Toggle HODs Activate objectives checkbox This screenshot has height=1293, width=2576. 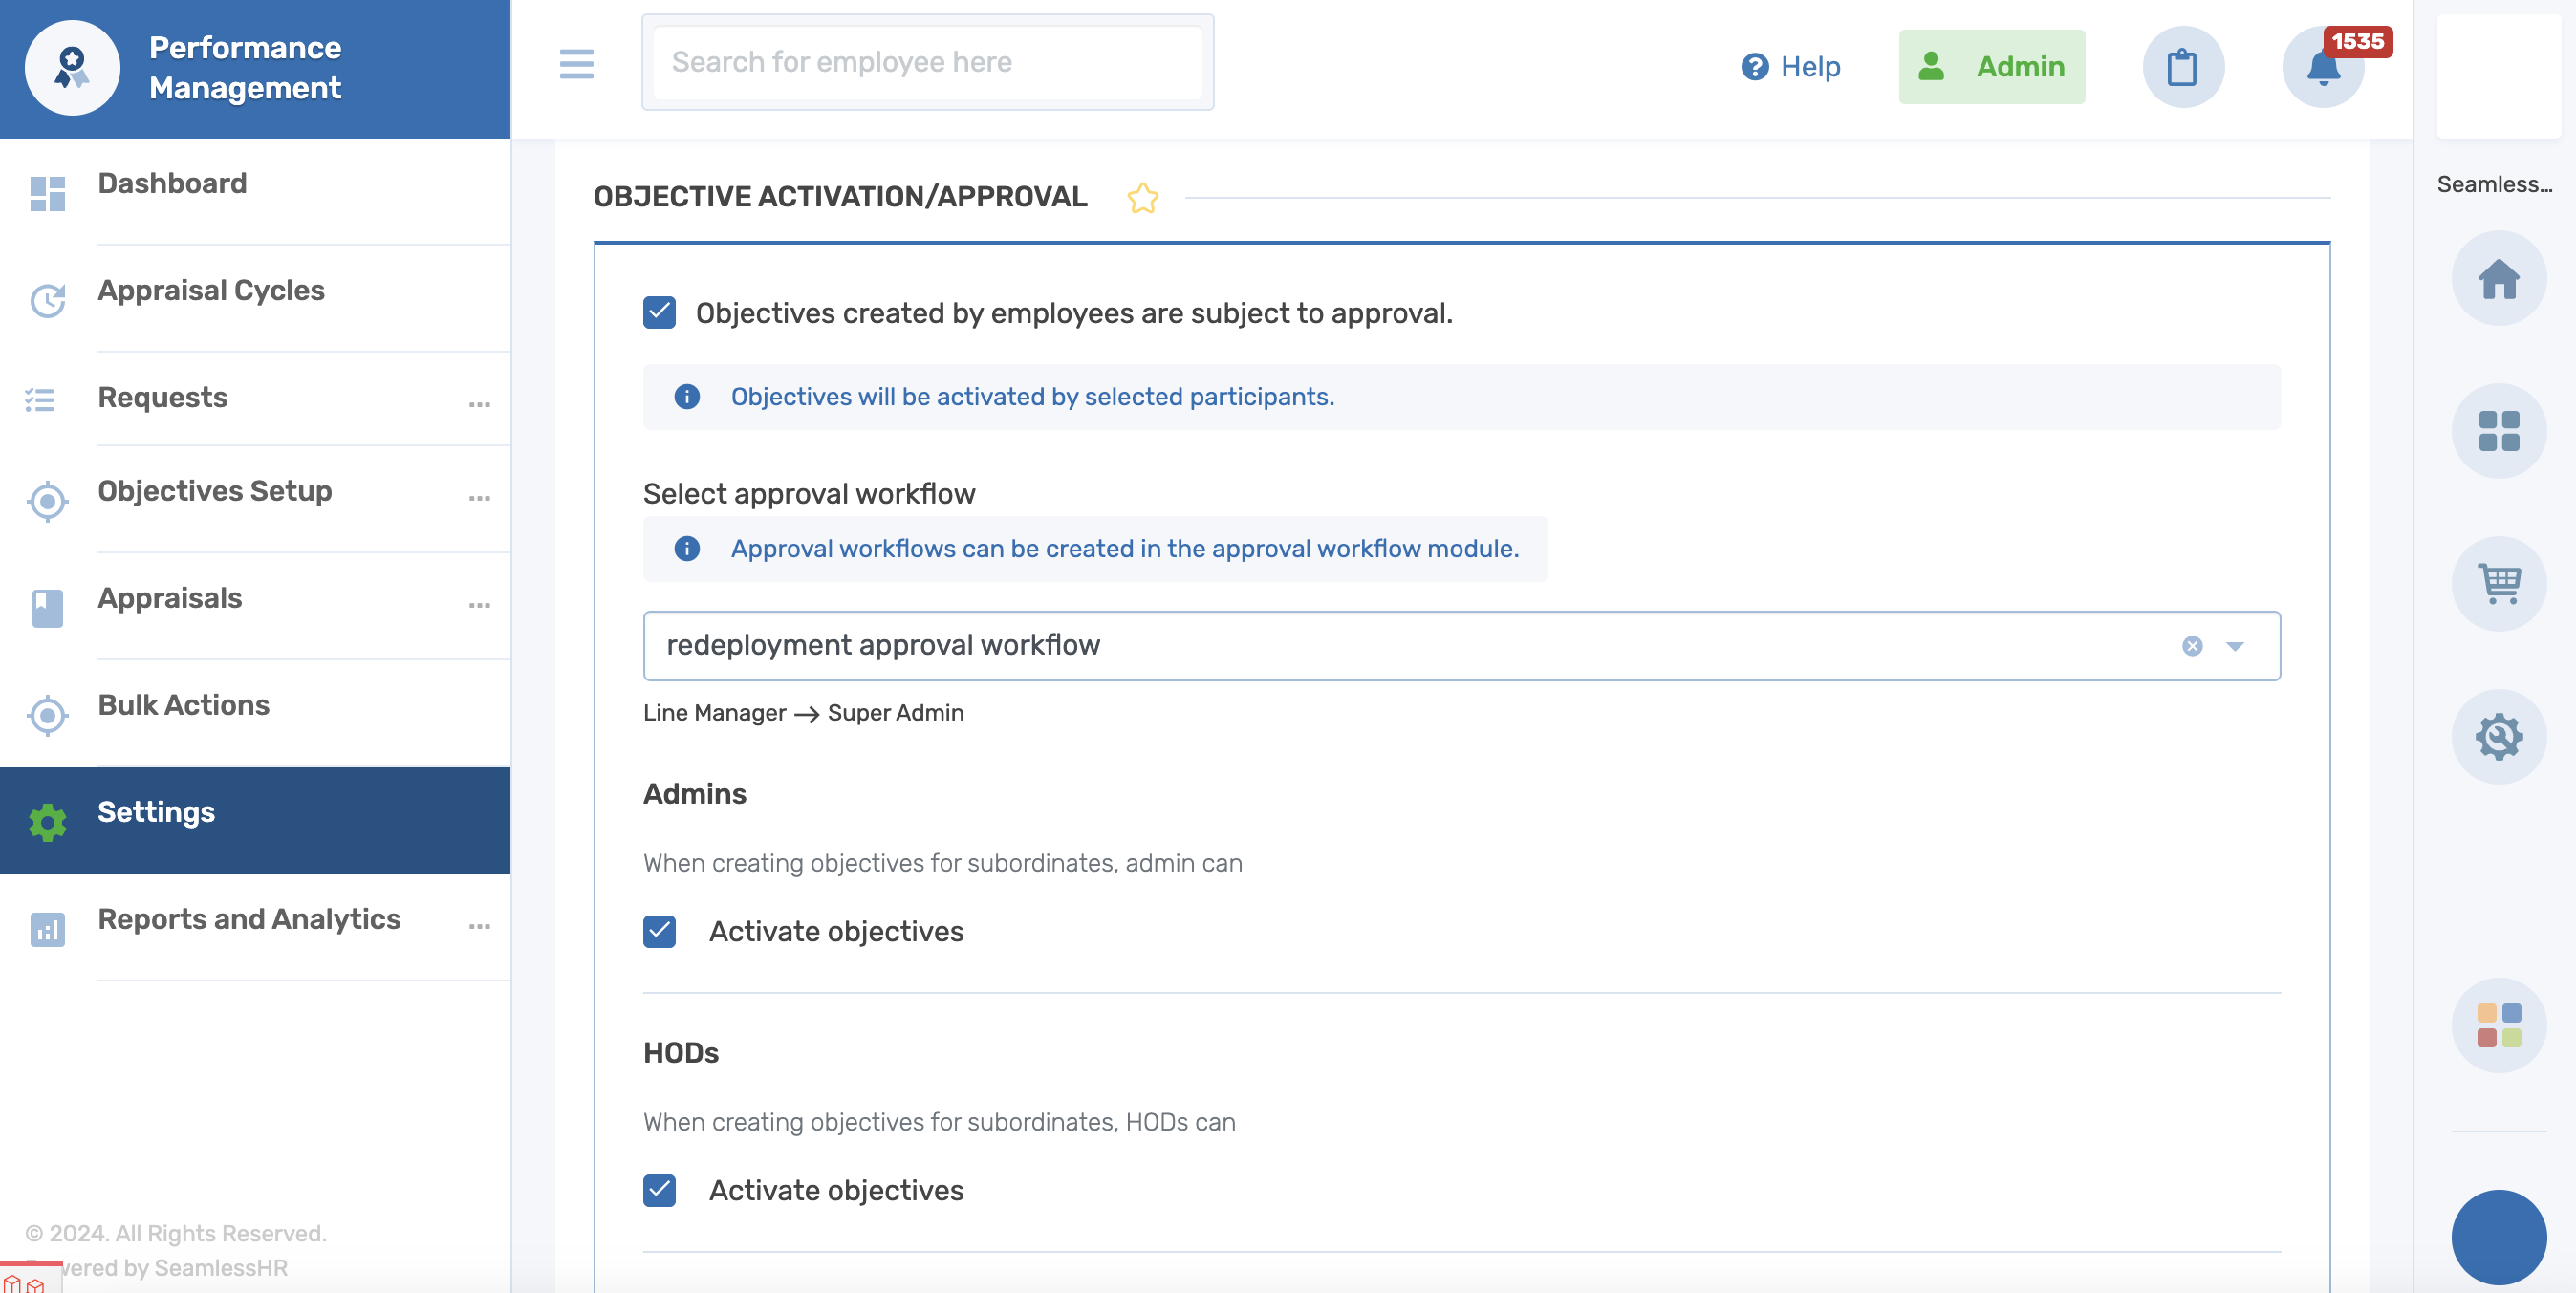click(x=659, y=1190)
